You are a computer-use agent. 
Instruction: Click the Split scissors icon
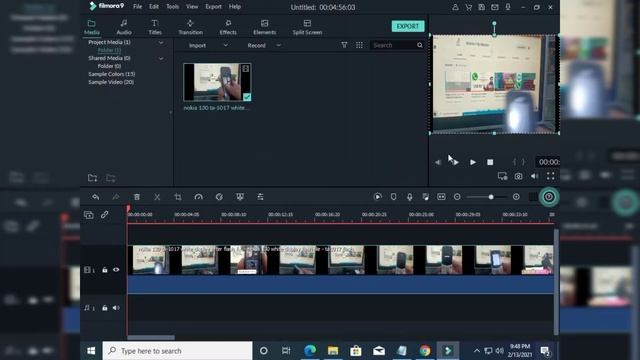click(157, 197)
